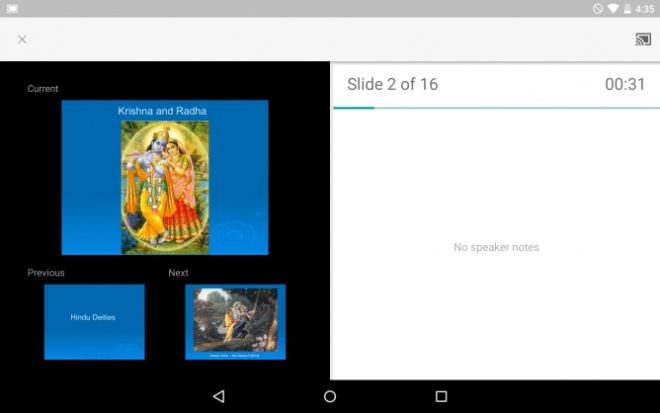This screenshot has width=660, height=413.
Task: Tap the Next label
Action: 178,273
